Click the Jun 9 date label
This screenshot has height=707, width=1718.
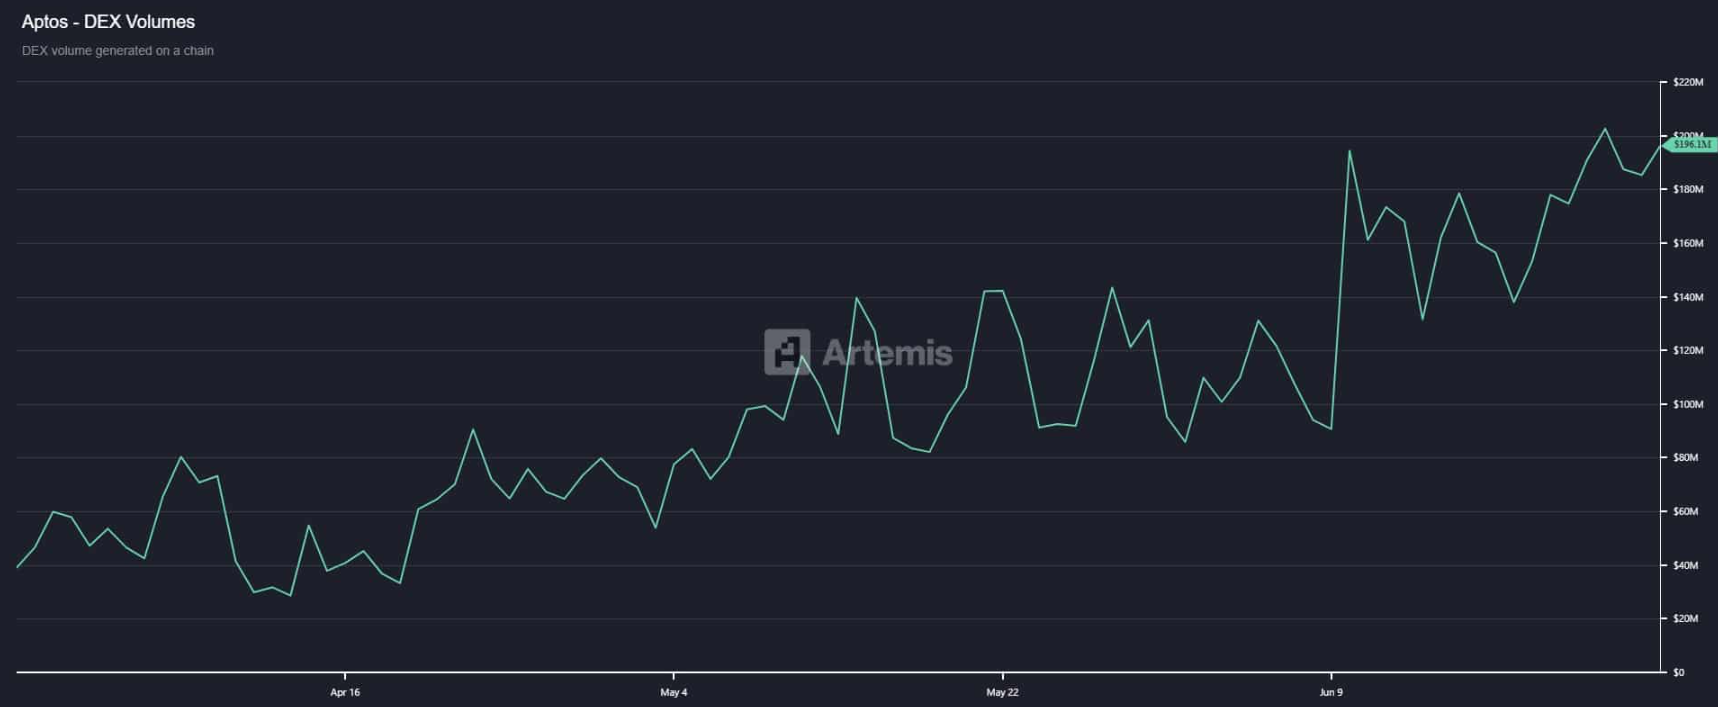[x=1331, y=692]
